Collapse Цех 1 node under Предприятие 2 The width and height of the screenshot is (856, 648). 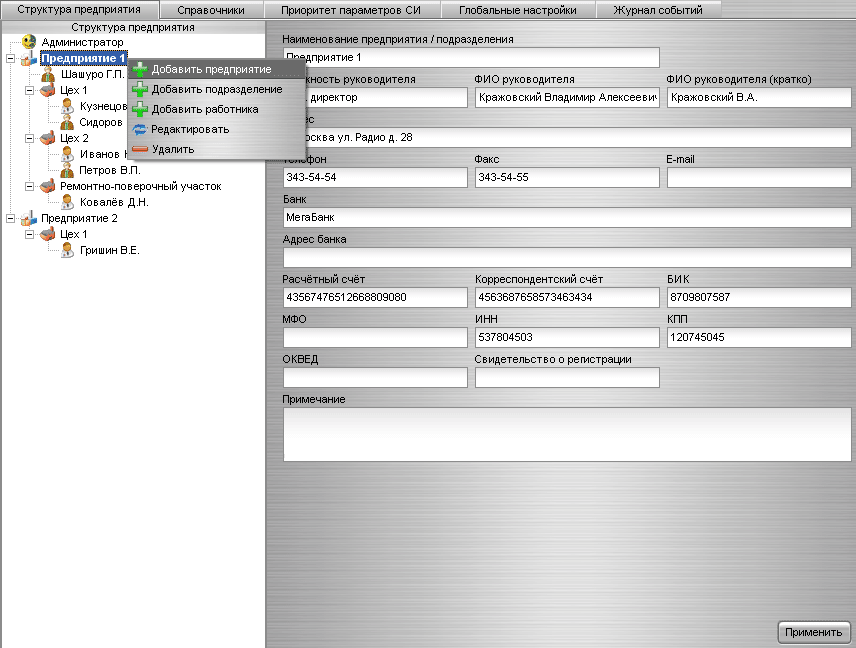click(x=29, y=234)
